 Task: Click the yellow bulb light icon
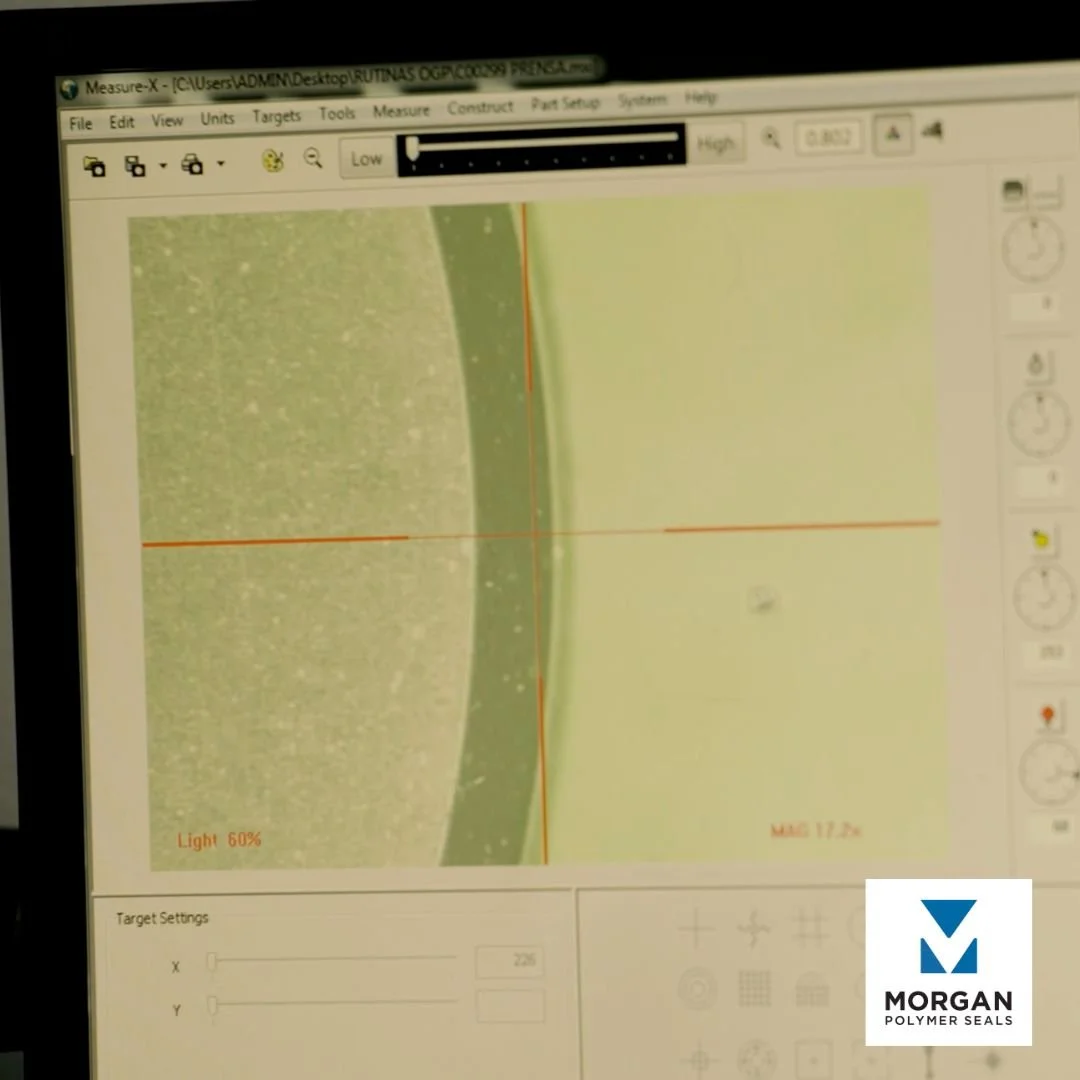pos(1040,539)
